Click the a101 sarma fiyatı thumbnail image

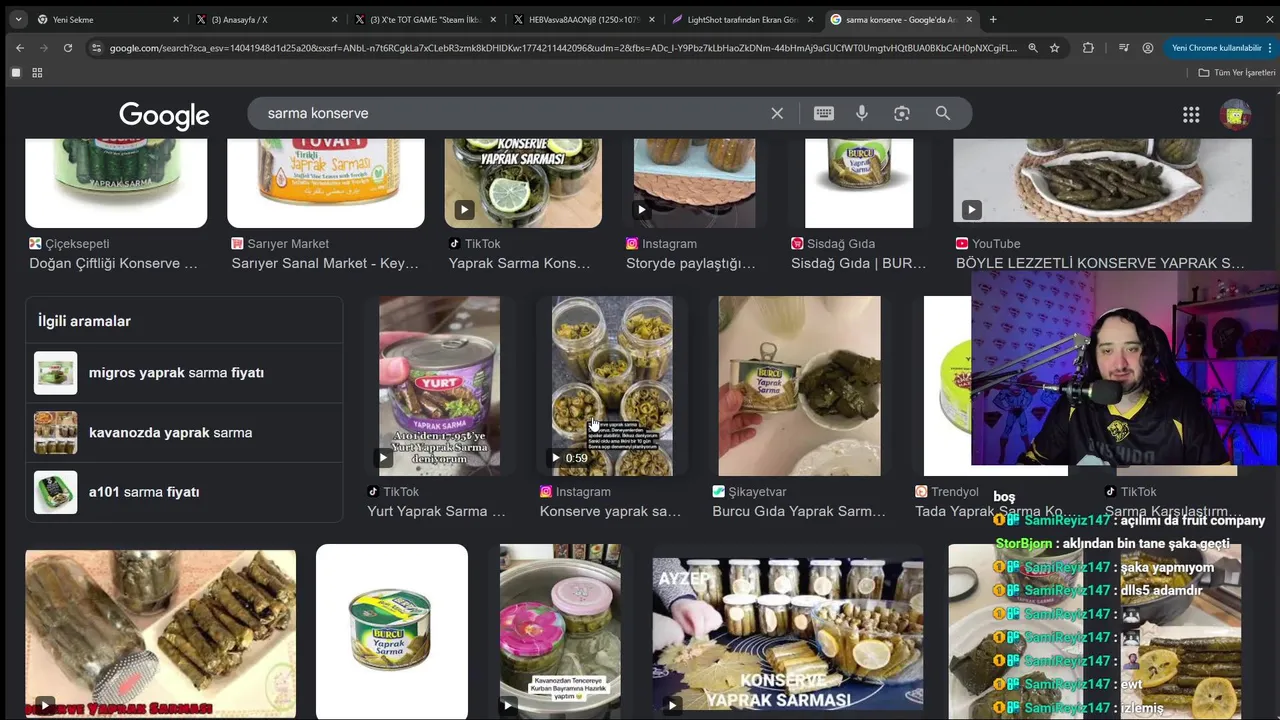tap(55, 492)
